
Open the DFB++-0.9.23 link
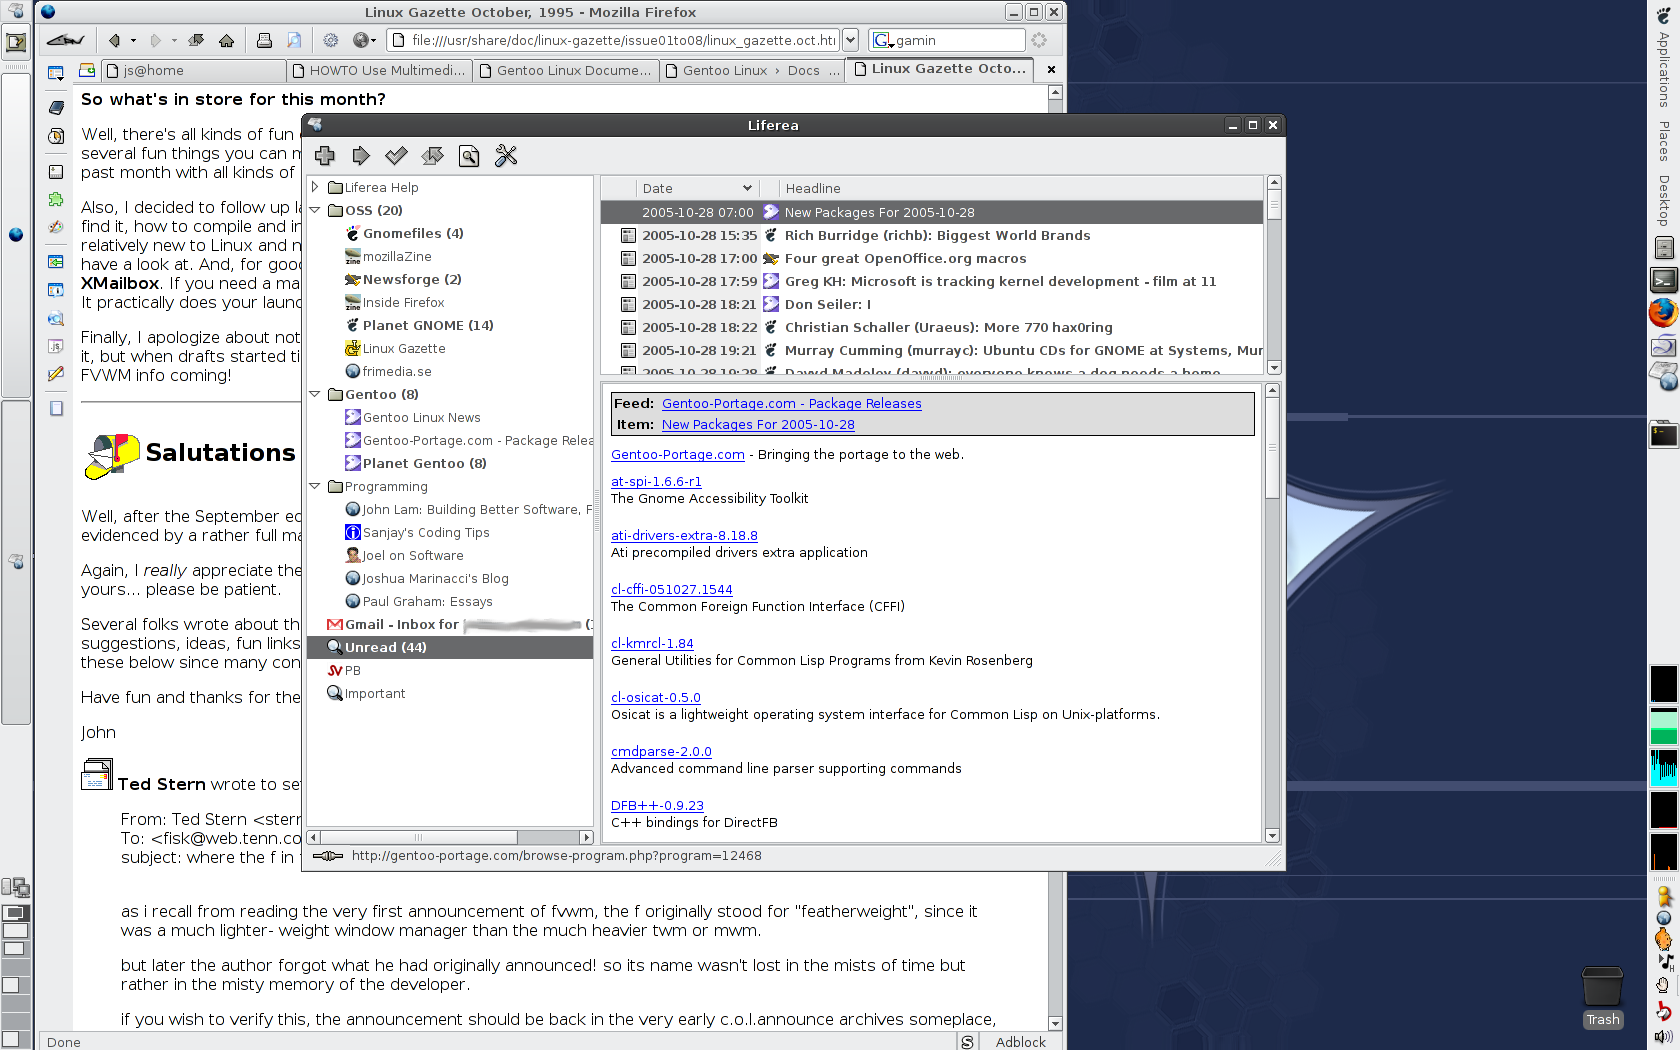point(657,805)
